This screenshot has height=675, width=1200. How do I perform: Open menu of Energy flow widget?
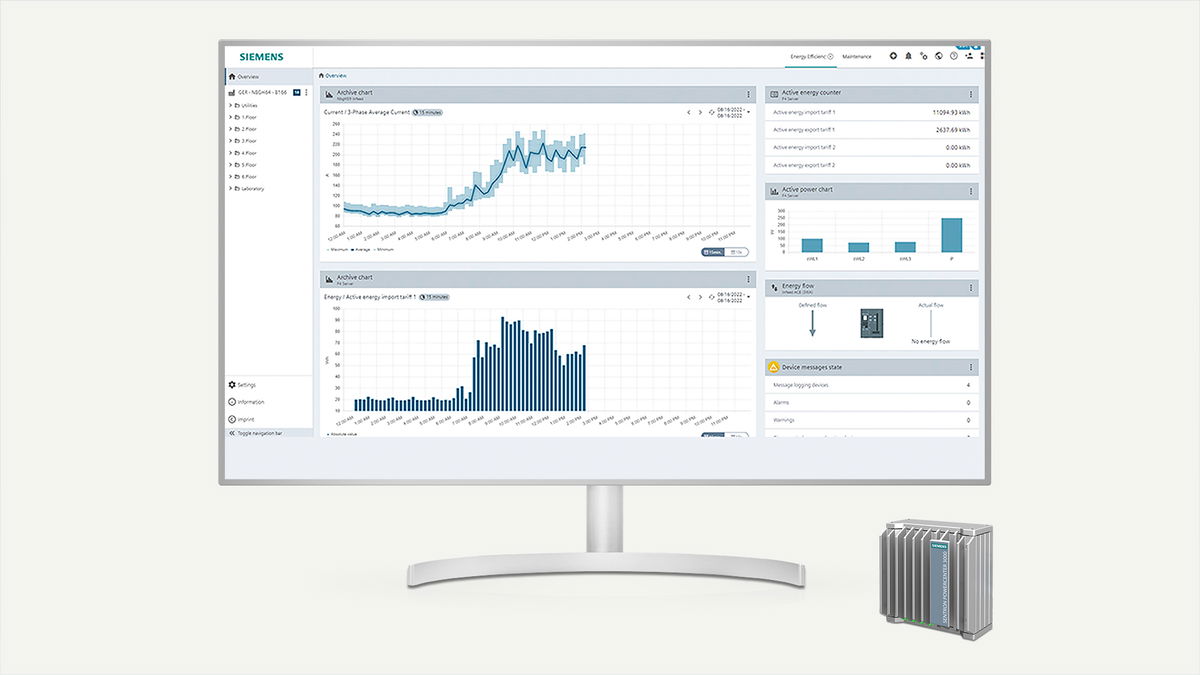(970, 288)
